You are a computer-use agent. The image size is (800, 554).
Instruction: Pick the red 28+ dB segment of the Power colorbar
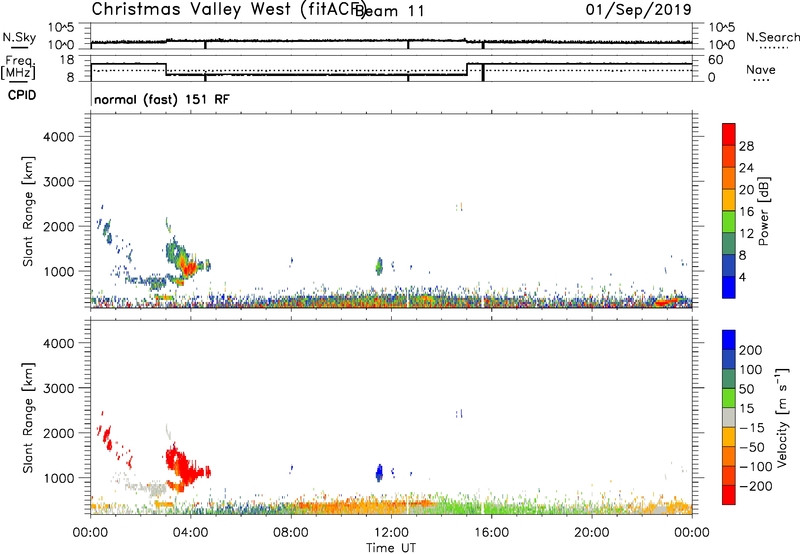click(x=729, y=134)
